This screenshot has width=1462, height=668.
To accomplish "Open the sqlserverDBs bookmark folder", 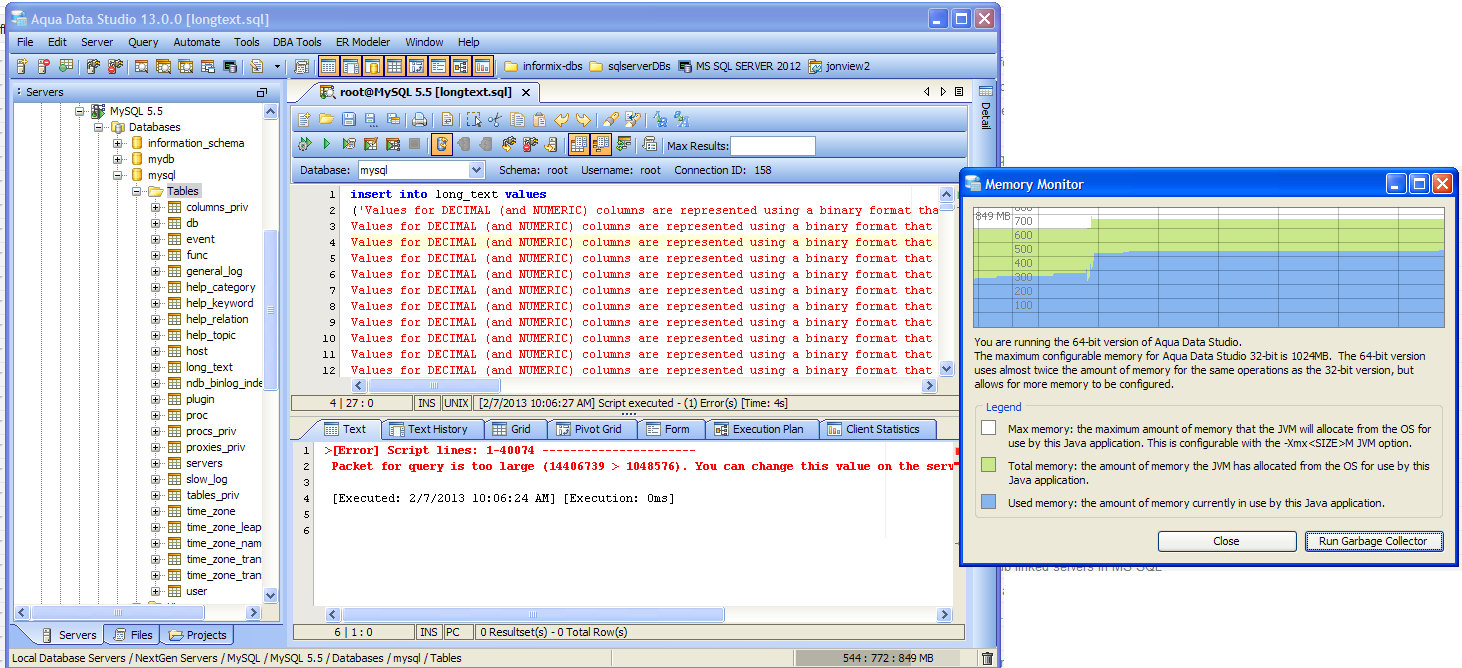I will click(630, 67).
